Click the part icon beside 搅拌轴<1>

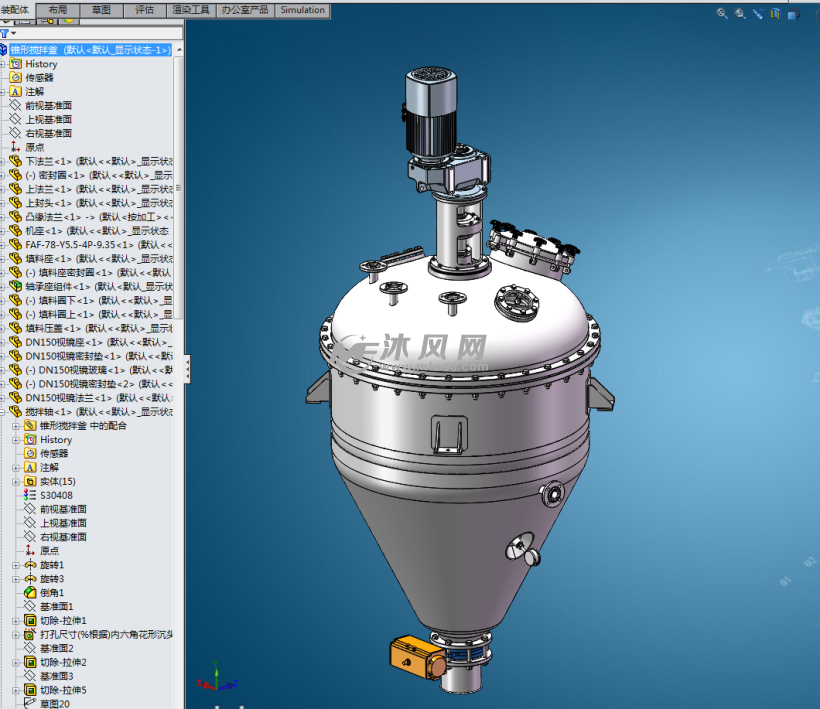[16, 411]
